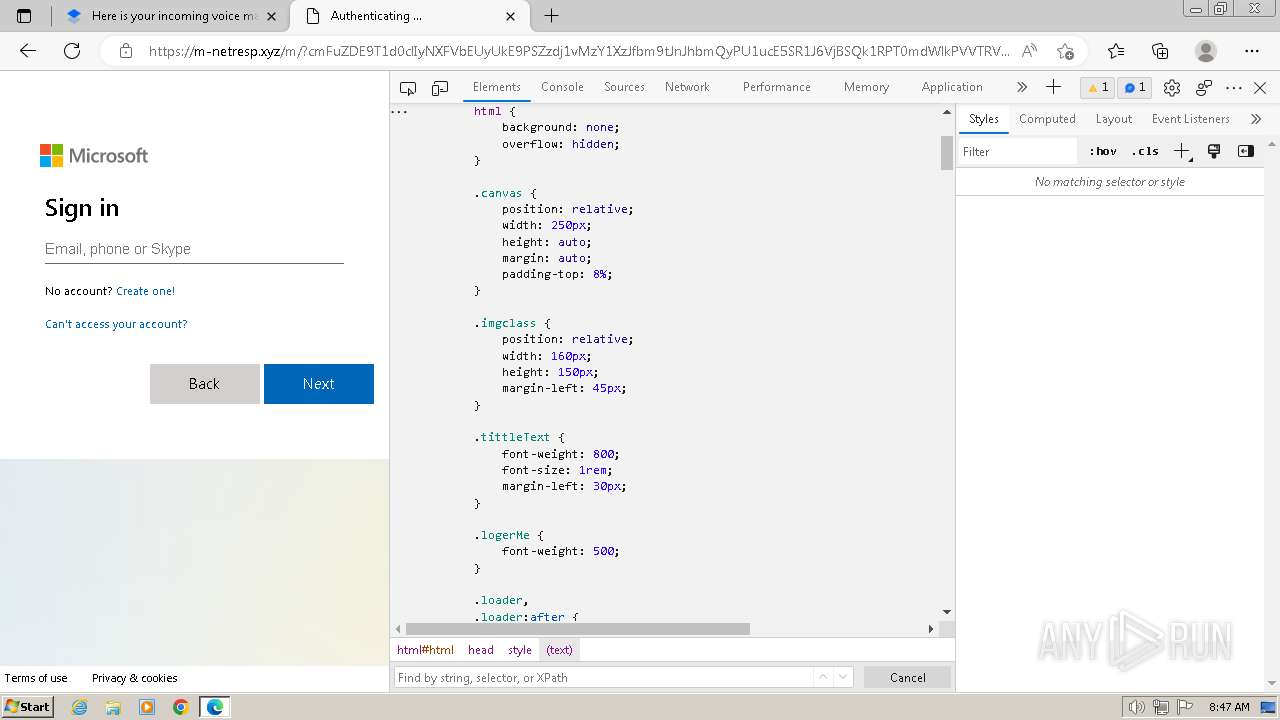The width and height of the screenshot is (1280, 720).
Task: Reload the current page
Action: coord(72,51)
